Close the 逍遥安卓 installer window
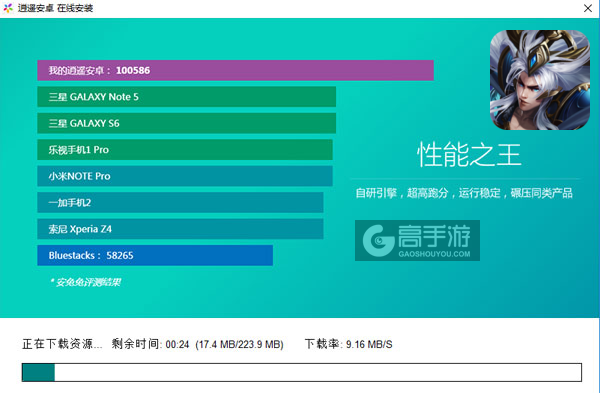 click(588, 8)
